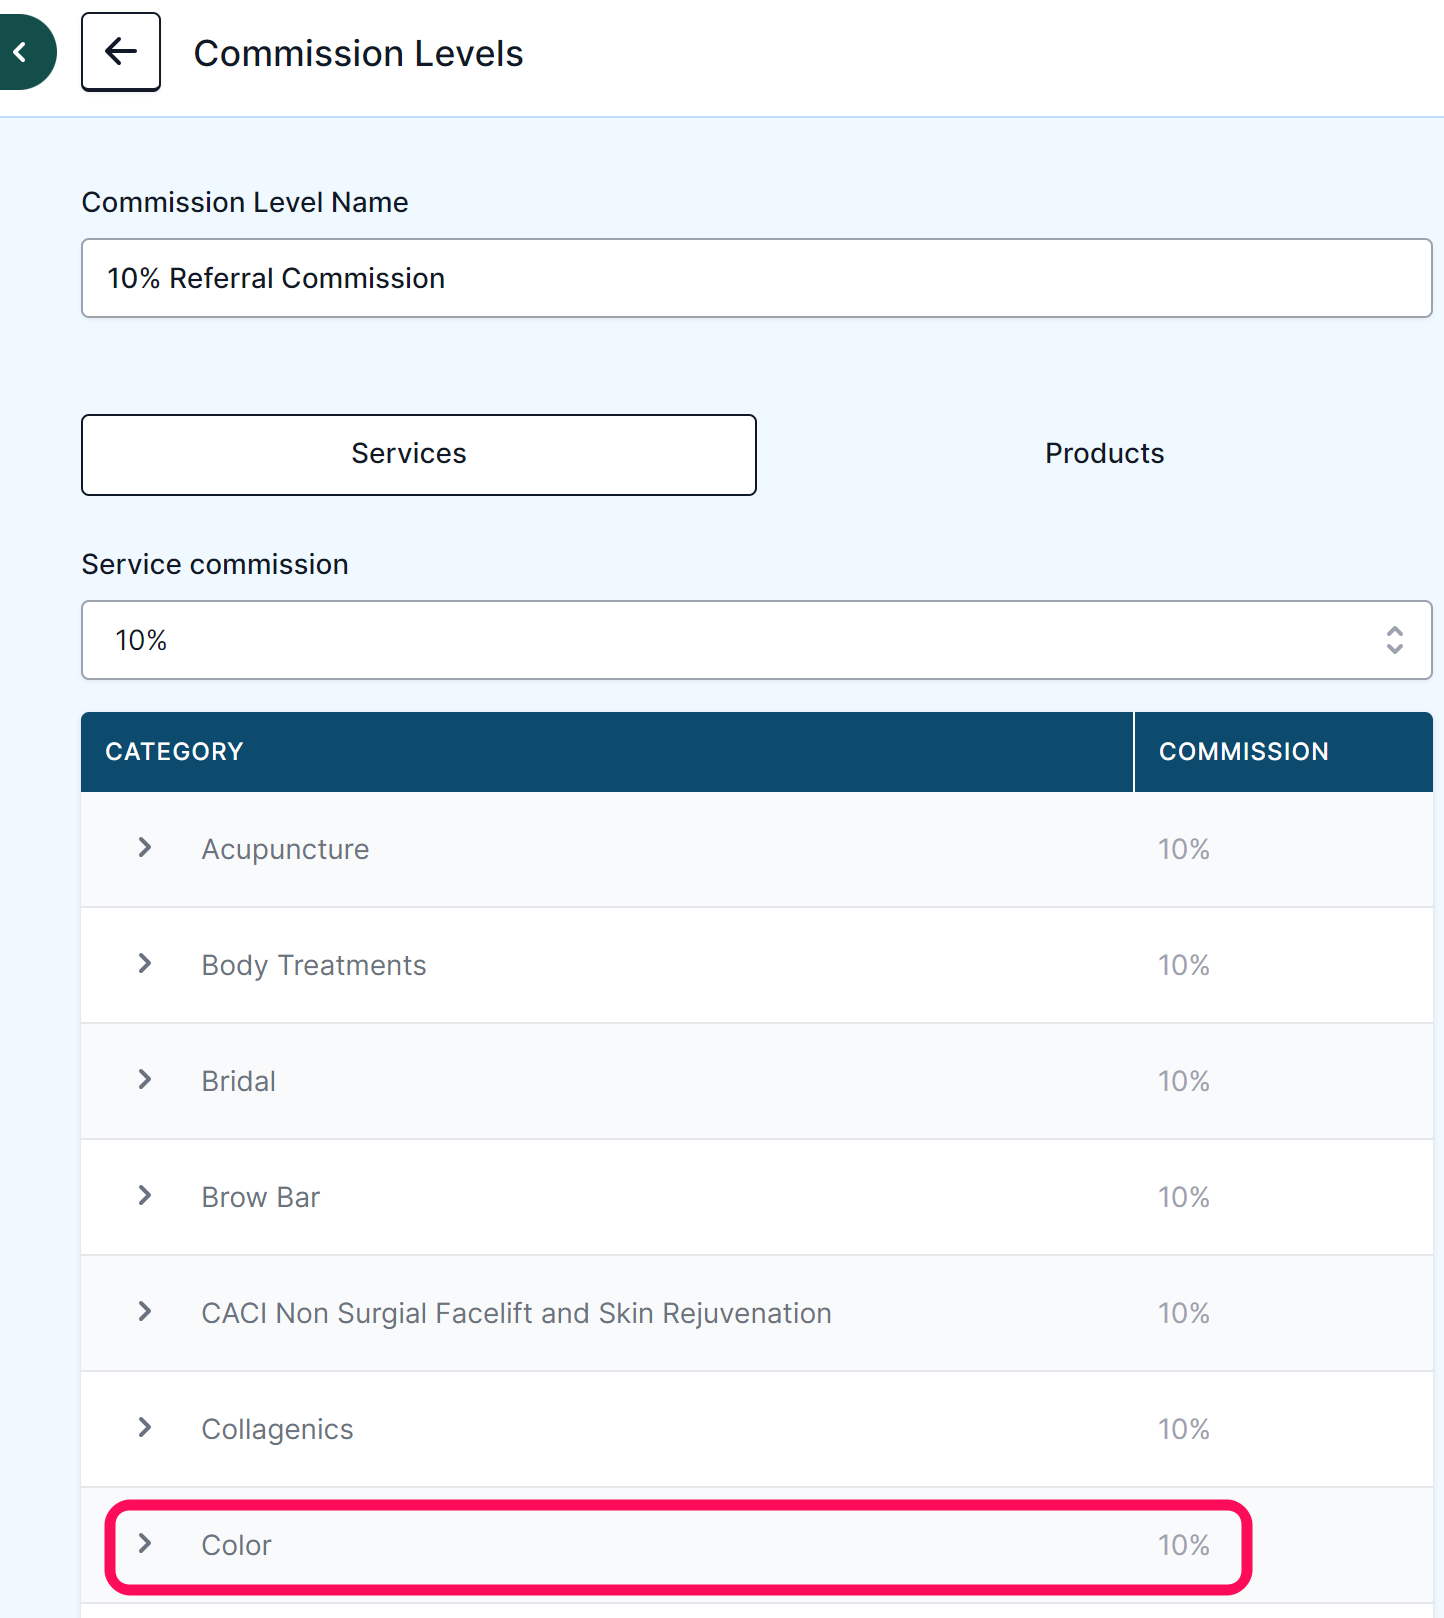1444x1618 pixels.
Task: Select the Color category row
Action: pos(757,1545)
